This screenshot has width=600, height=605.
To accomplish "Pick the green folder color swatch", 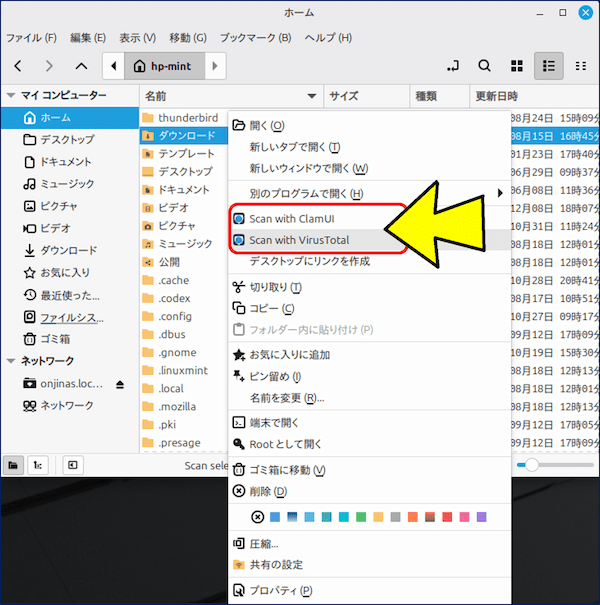I will click(x=361, y=517).
